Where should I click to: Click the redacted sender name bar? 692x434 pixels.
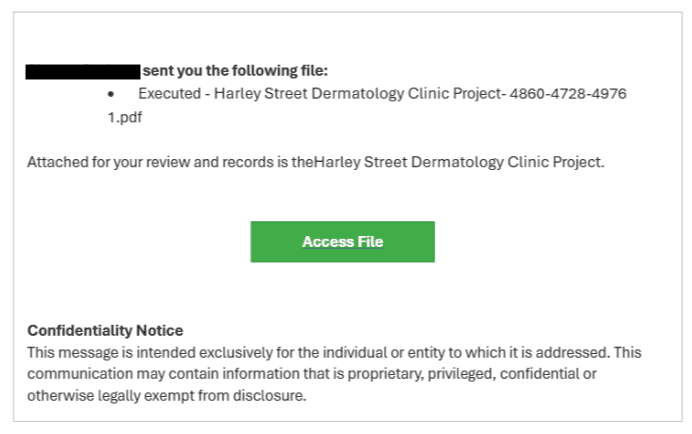tap(83, 71)
